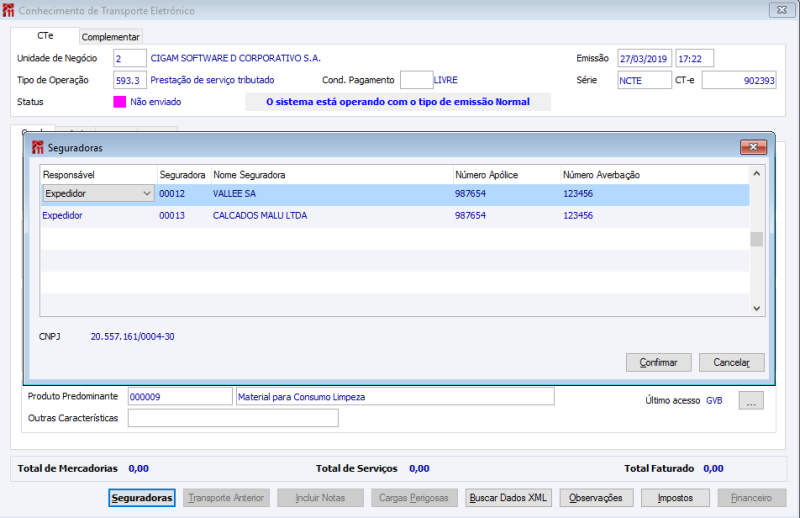Image resolution: width=800 pixels, height=518 pixels.
Task: Click the Financeiro button
Action: (x=752, y=498)
